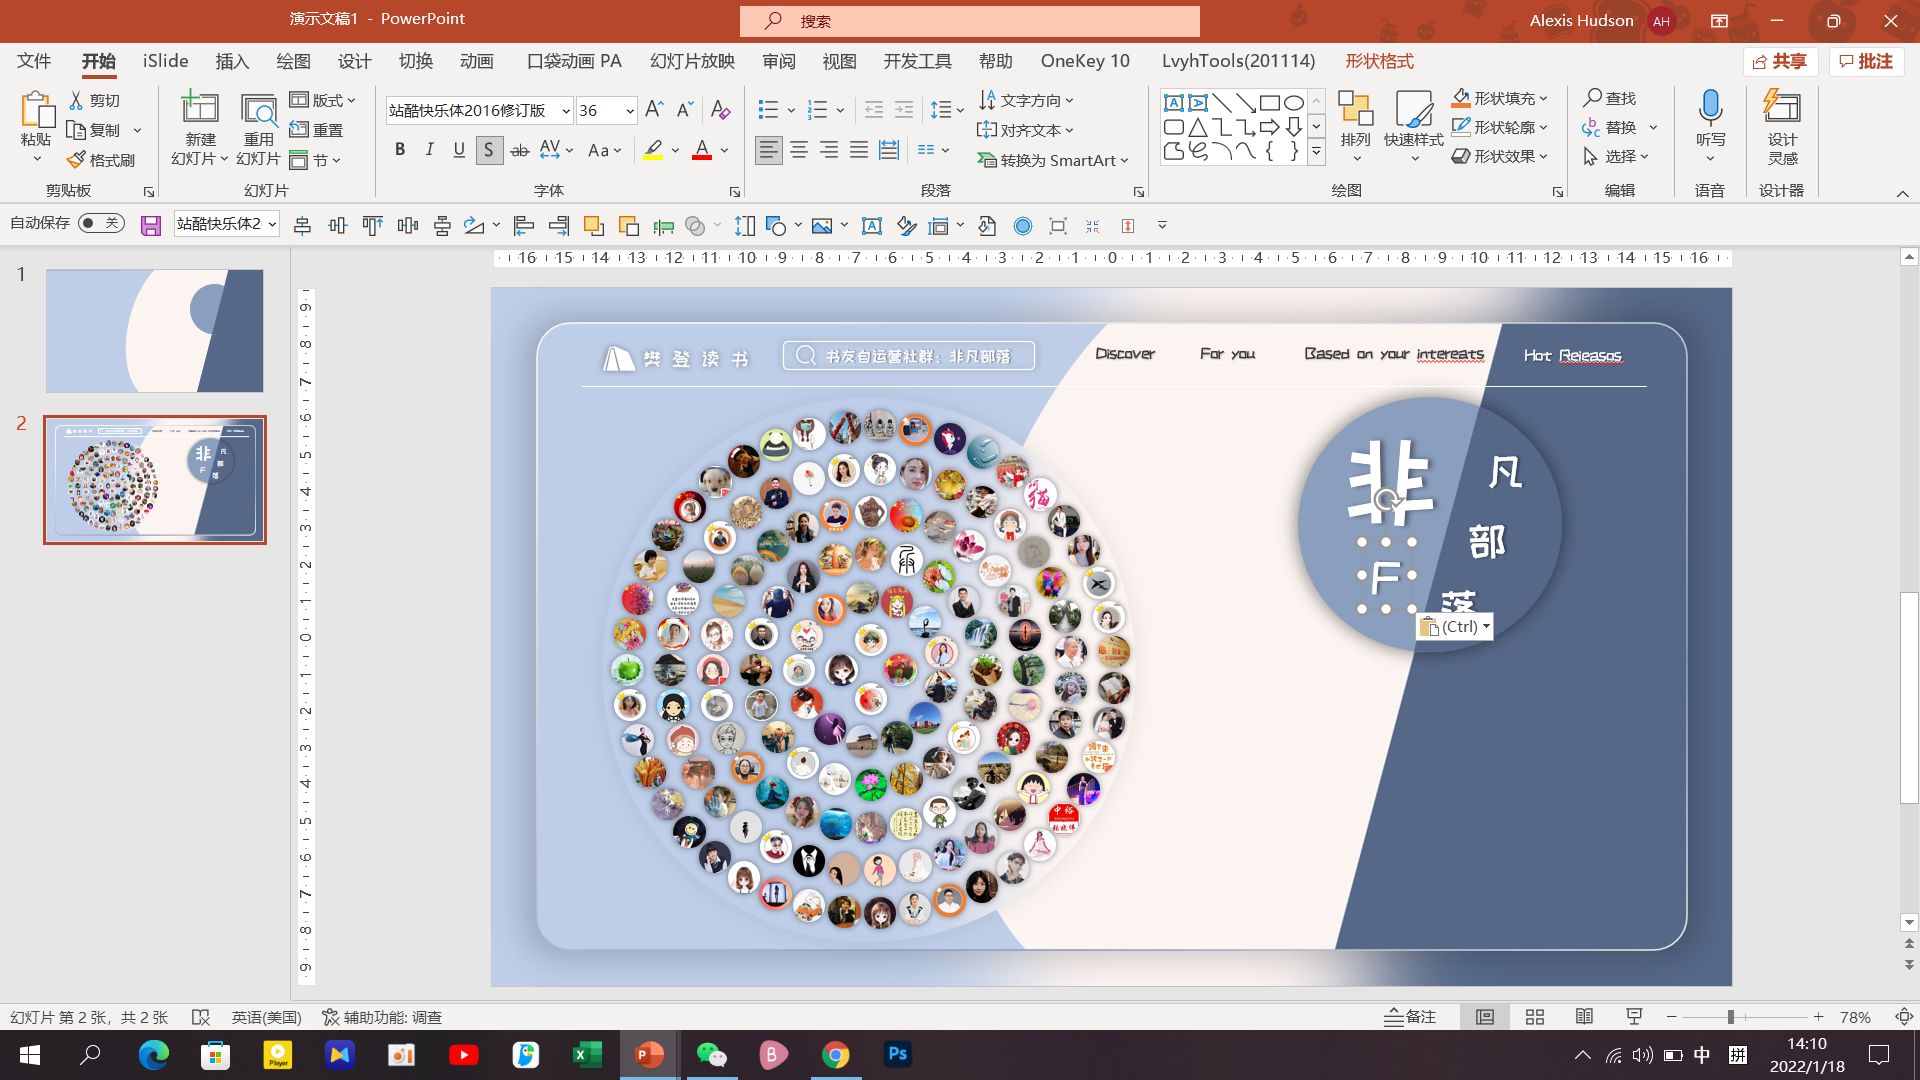Expand the font name combo box
The image size is (1920, 1080).
[x=566, y=111]
